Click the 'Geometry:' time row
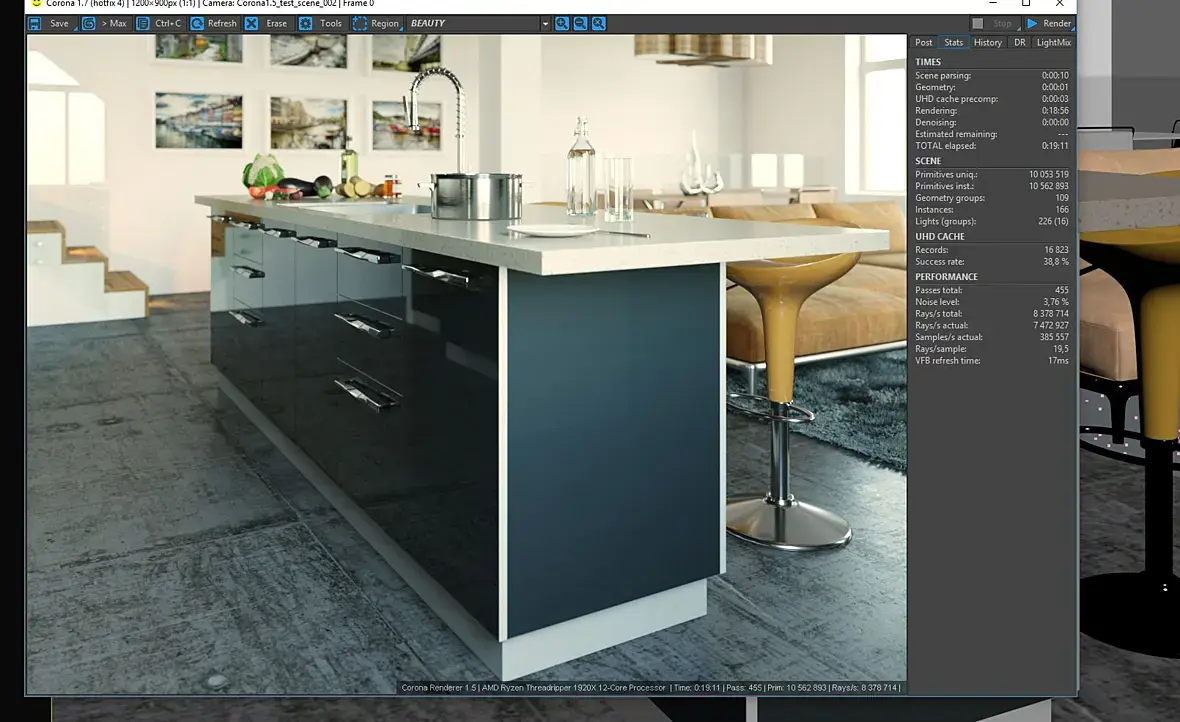This screenshot has width=1180, height=722. point(992,87)
